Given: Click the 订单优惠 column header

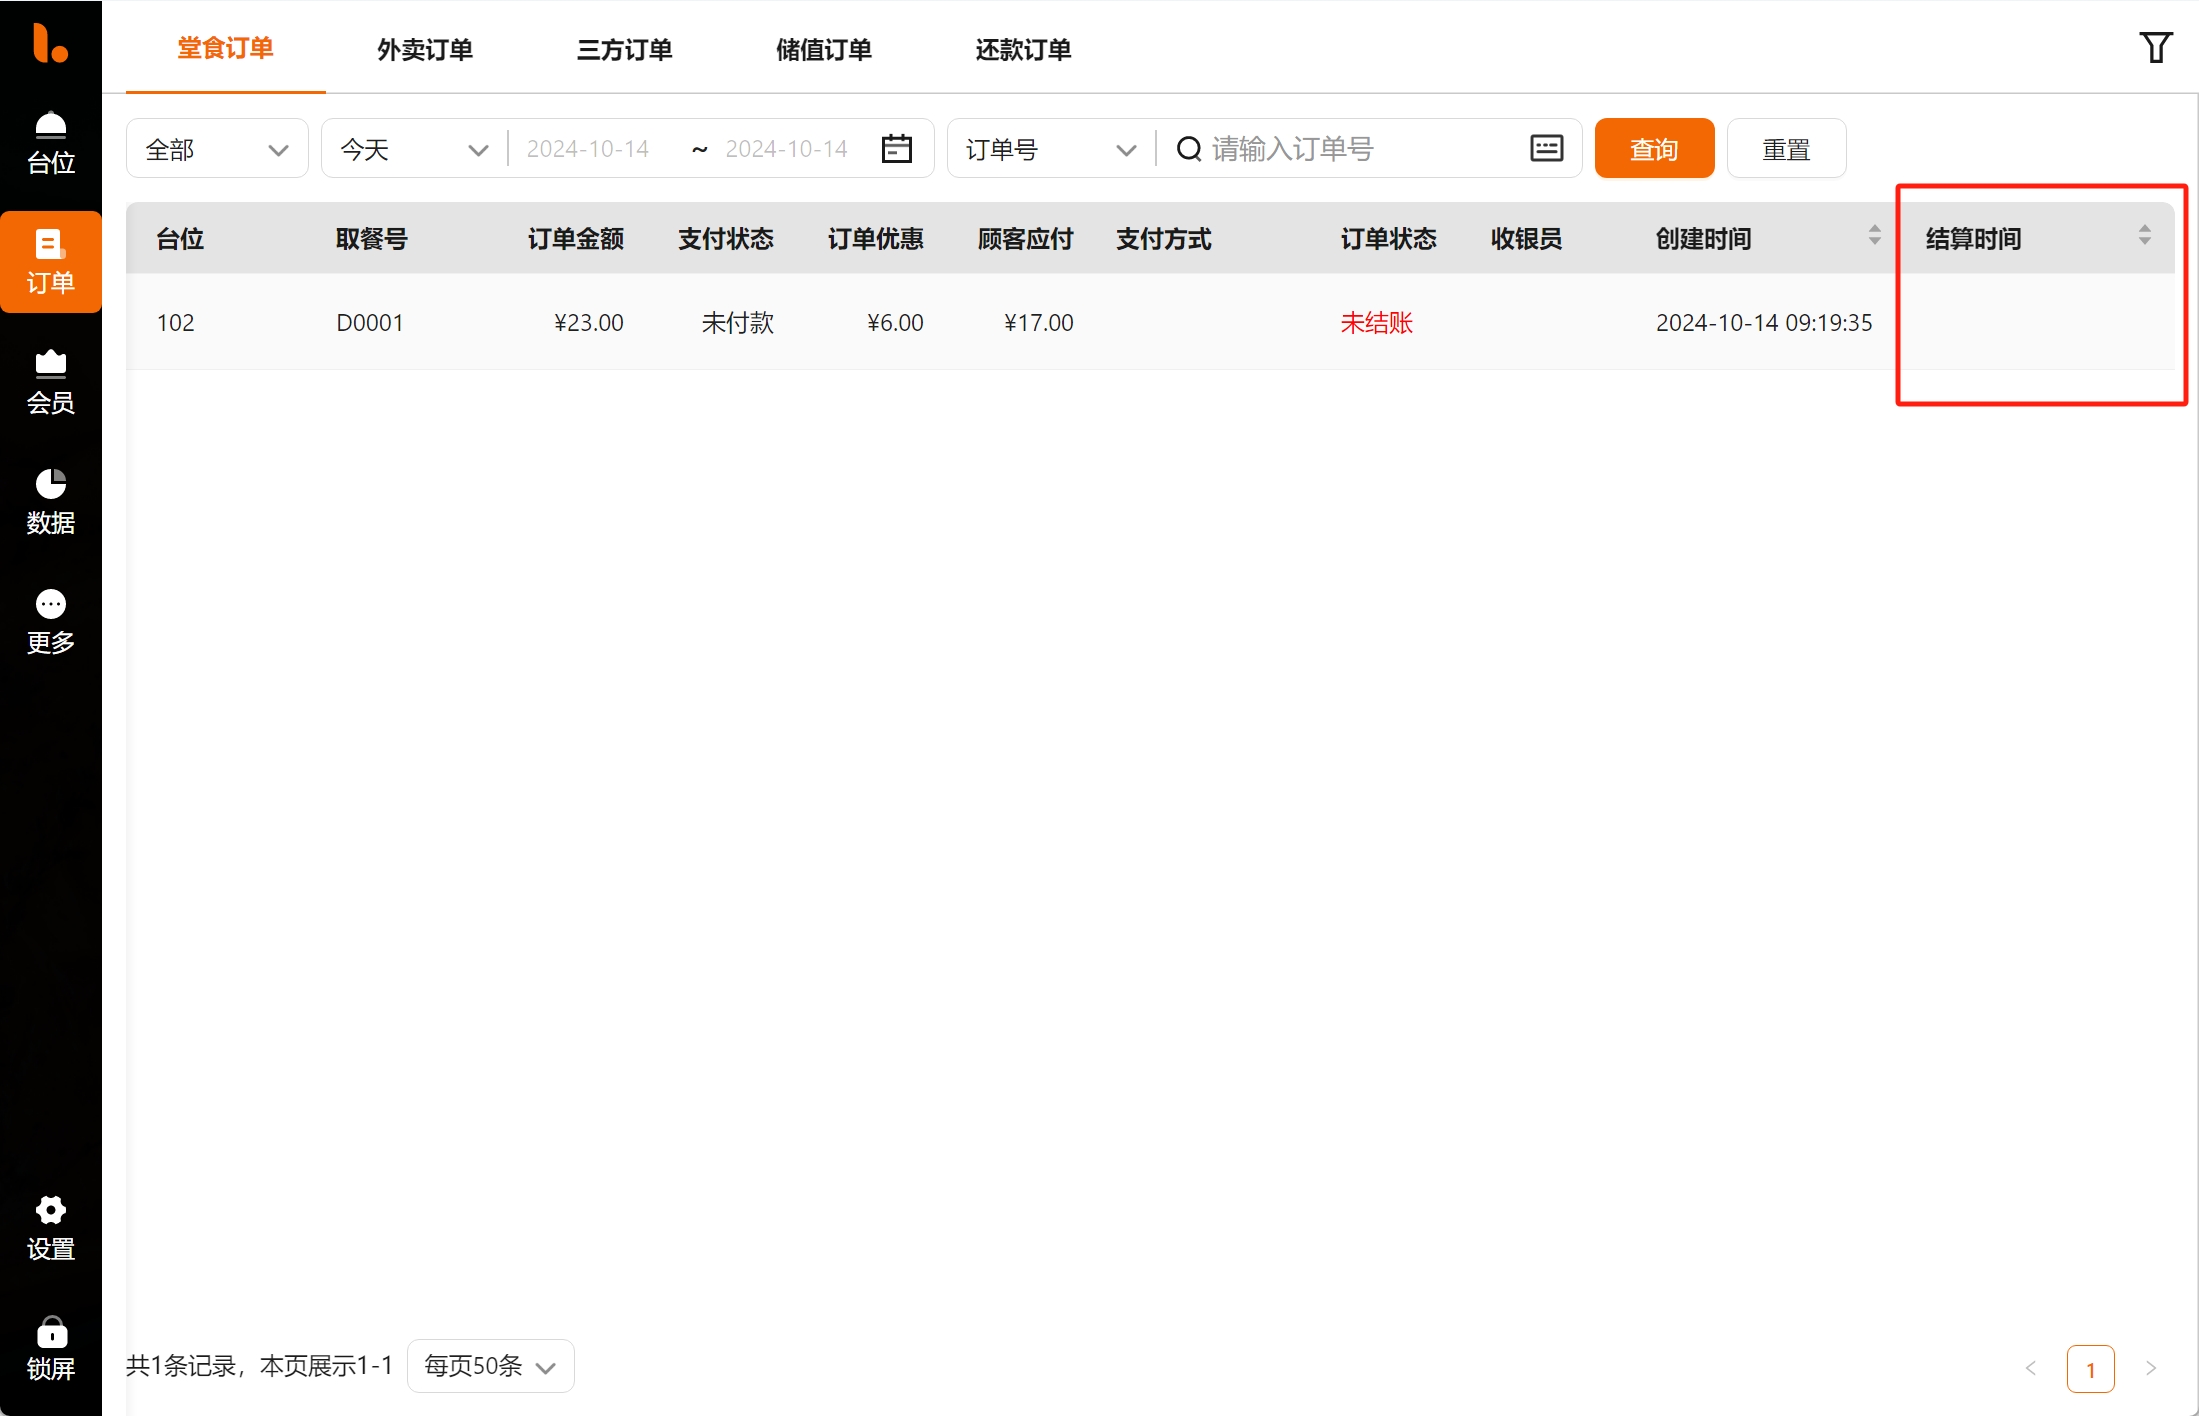Looking at the screenshot, I should click(x=876, y=238).
